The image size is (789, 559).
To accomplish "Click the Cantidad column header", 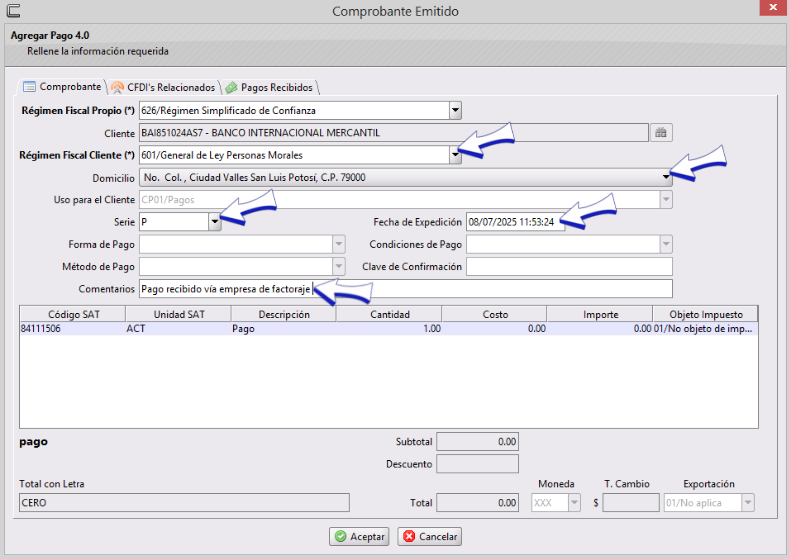I will (389, 314).
